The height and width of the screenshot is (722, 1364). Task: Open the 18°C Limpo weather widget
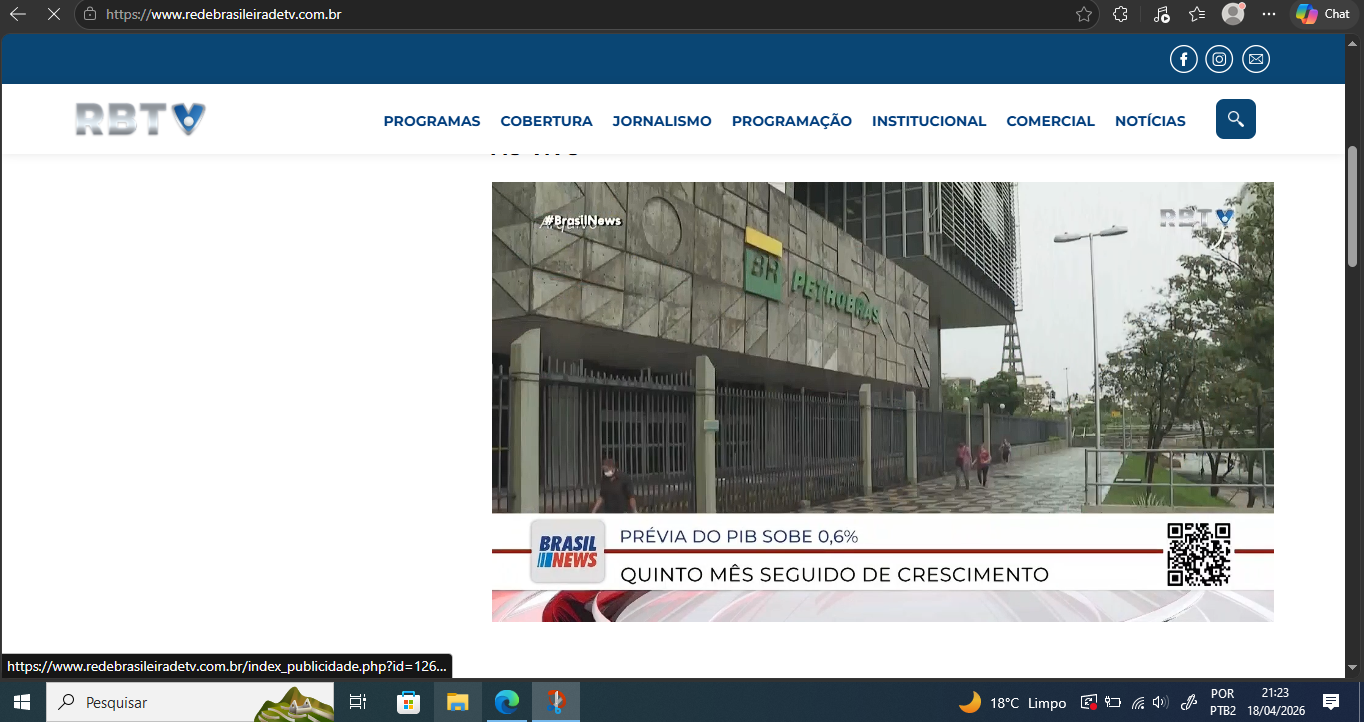tap(1012, 703)
